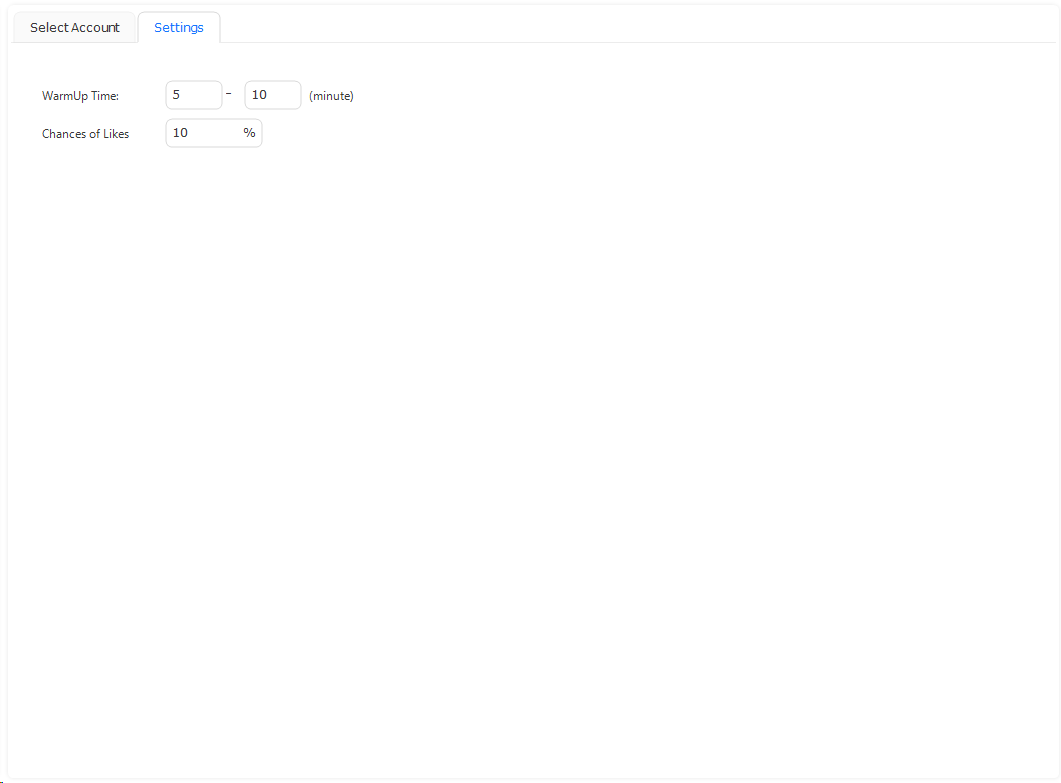Focus the maximum WarmUp Time field
This screenshot has width=1061, height=783.
pos(272,95)
